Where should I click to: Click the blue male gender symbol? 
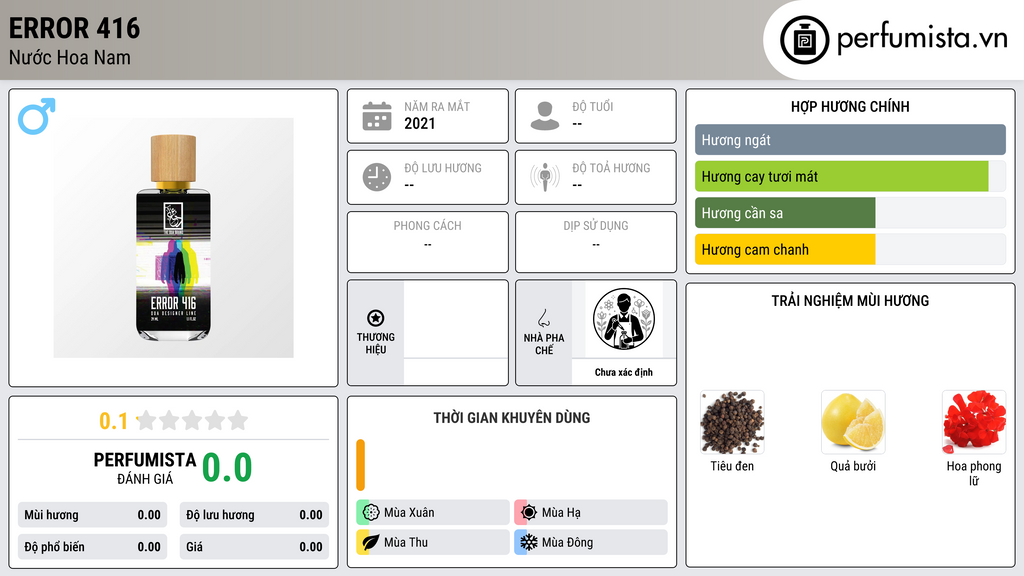37,116
